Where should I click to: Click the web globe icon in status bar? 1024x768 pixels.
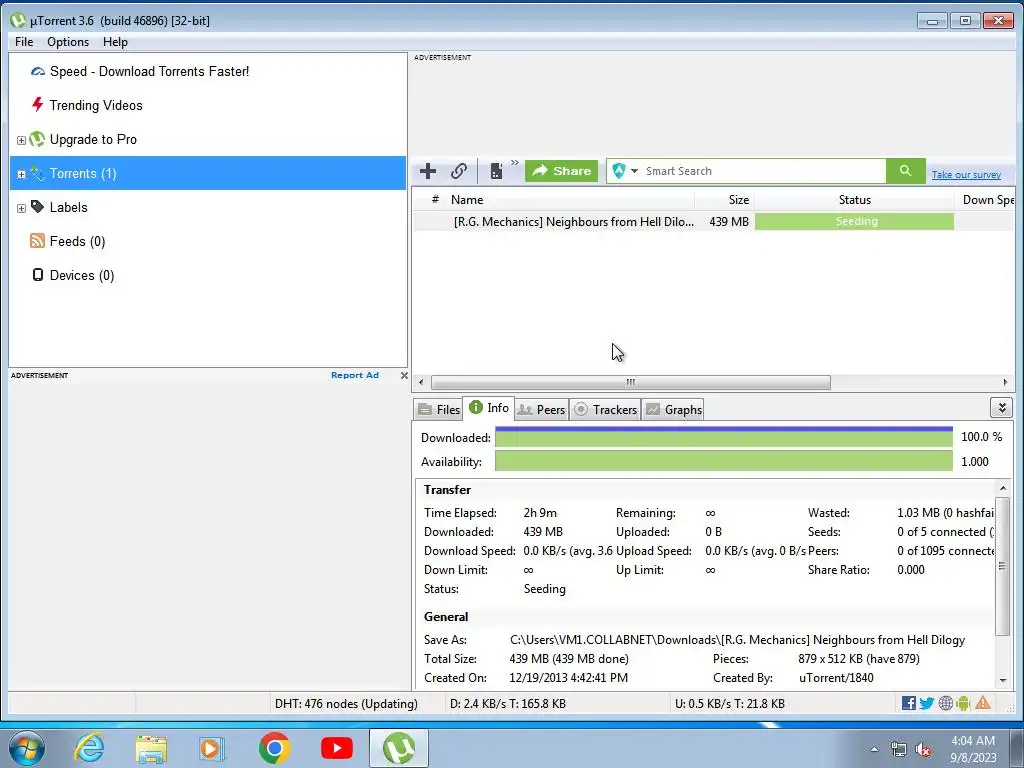945,703
